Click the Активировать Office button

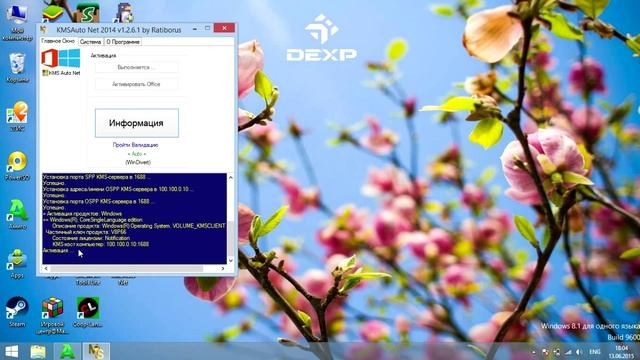tap(136, 84)
